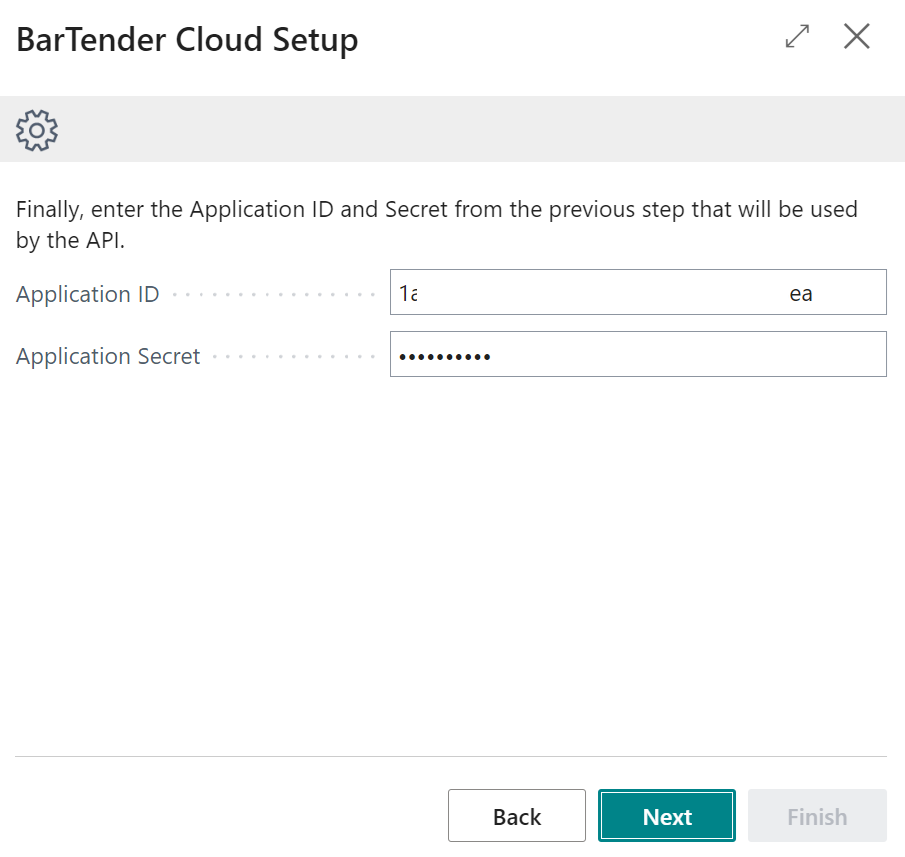Place cursor at "1a" in Application ID
Screen dimensions: 905x857
pyautogui.click(x=408, y=294)
